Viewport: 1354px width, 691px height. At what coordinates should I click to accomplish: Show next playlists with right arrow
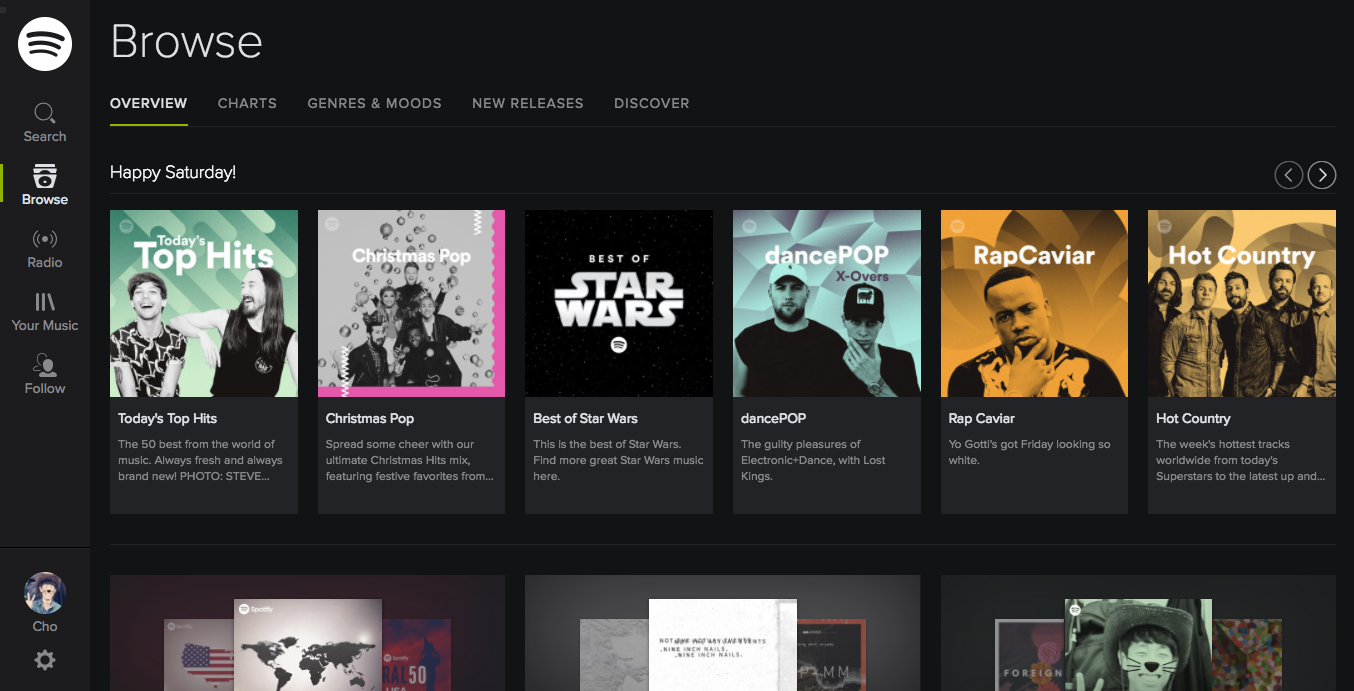[x=1322, y=175]
